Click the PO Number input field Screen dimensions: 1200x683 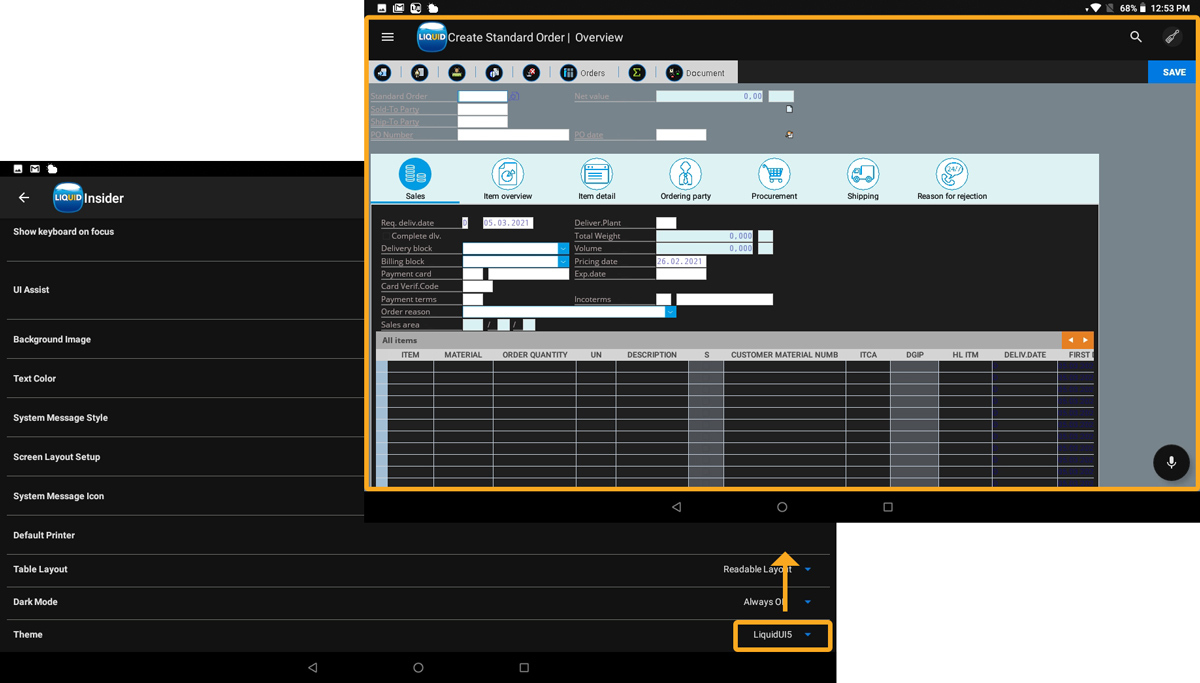pos(513,135)
